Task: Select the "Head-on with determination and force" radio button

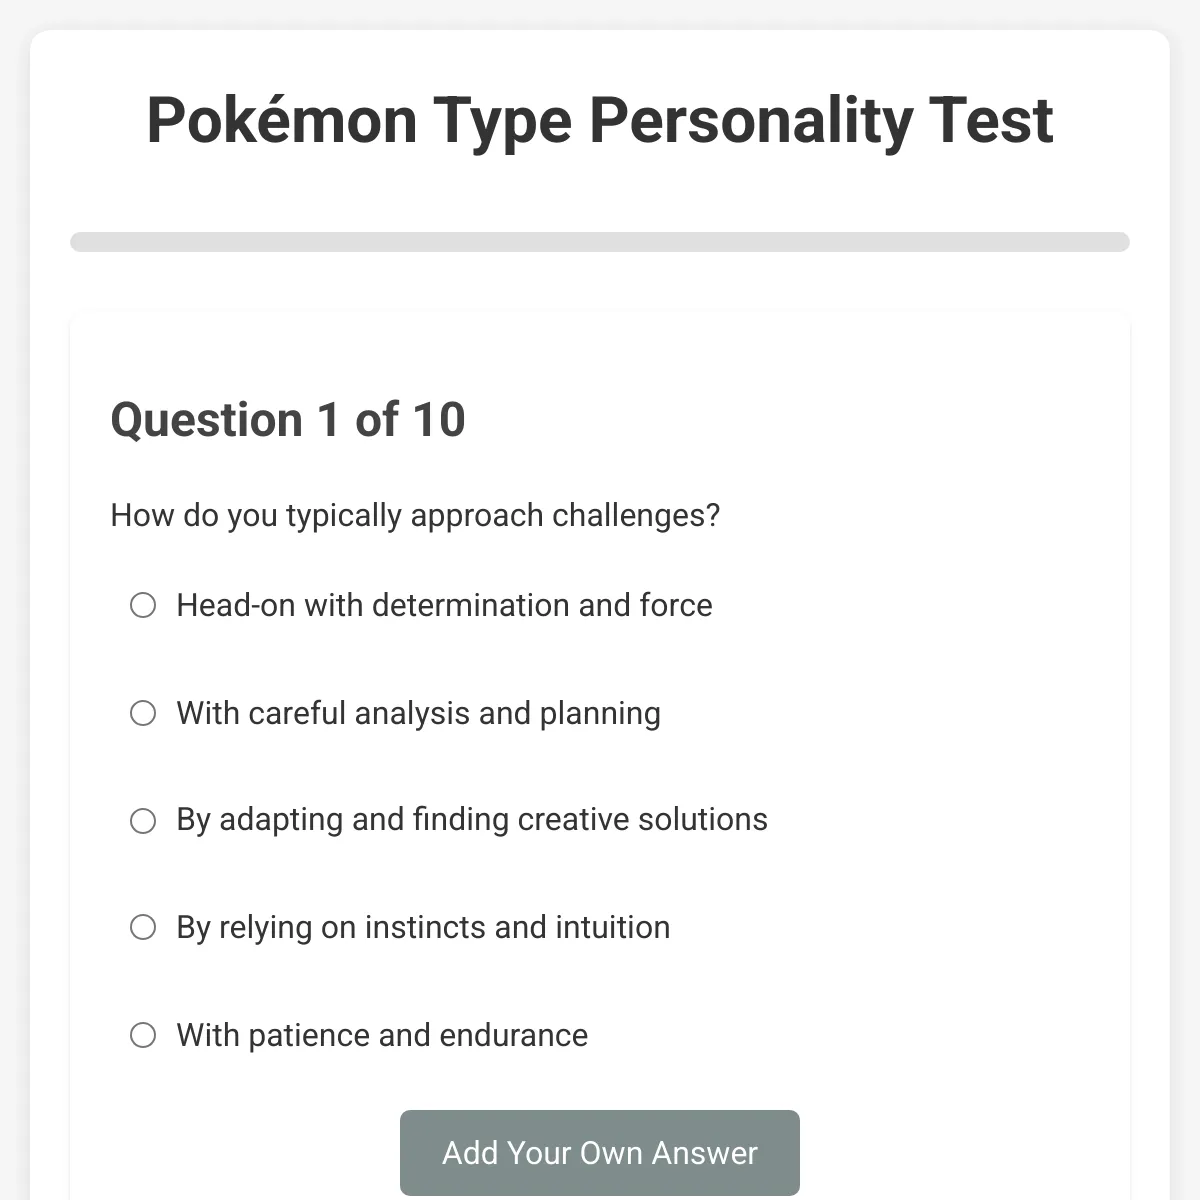Action: (143, 605)
